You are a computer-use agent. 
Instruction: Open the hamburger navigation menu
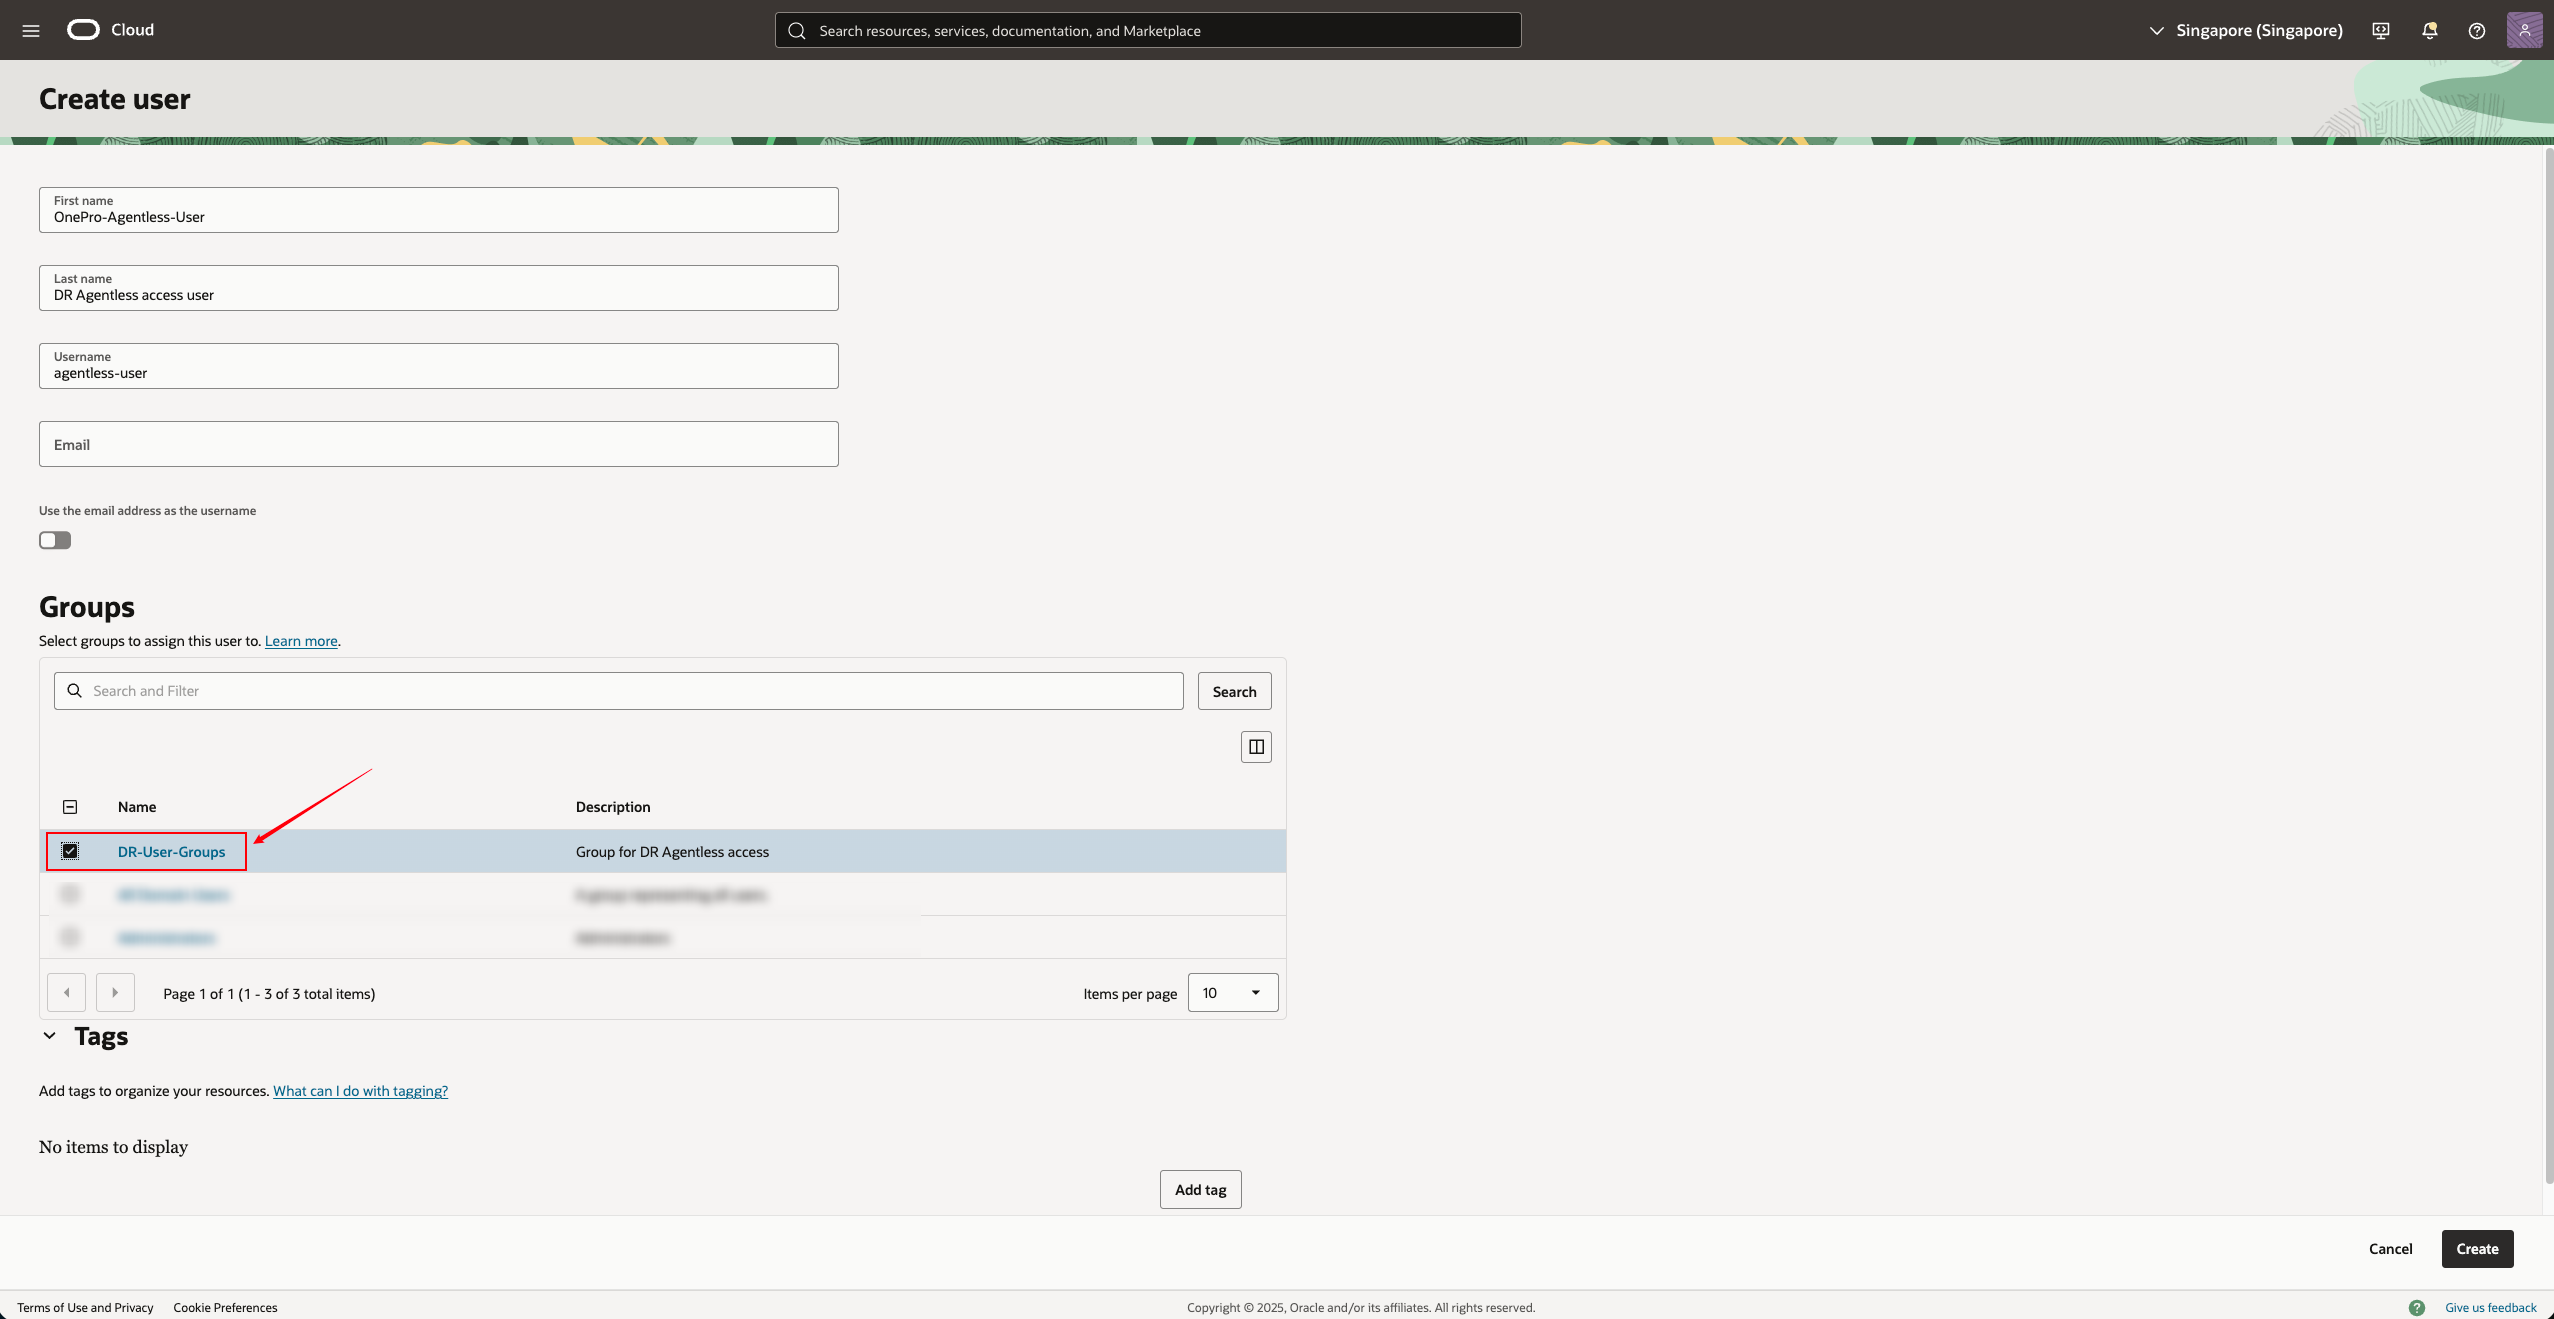click(x=31, y=30)
